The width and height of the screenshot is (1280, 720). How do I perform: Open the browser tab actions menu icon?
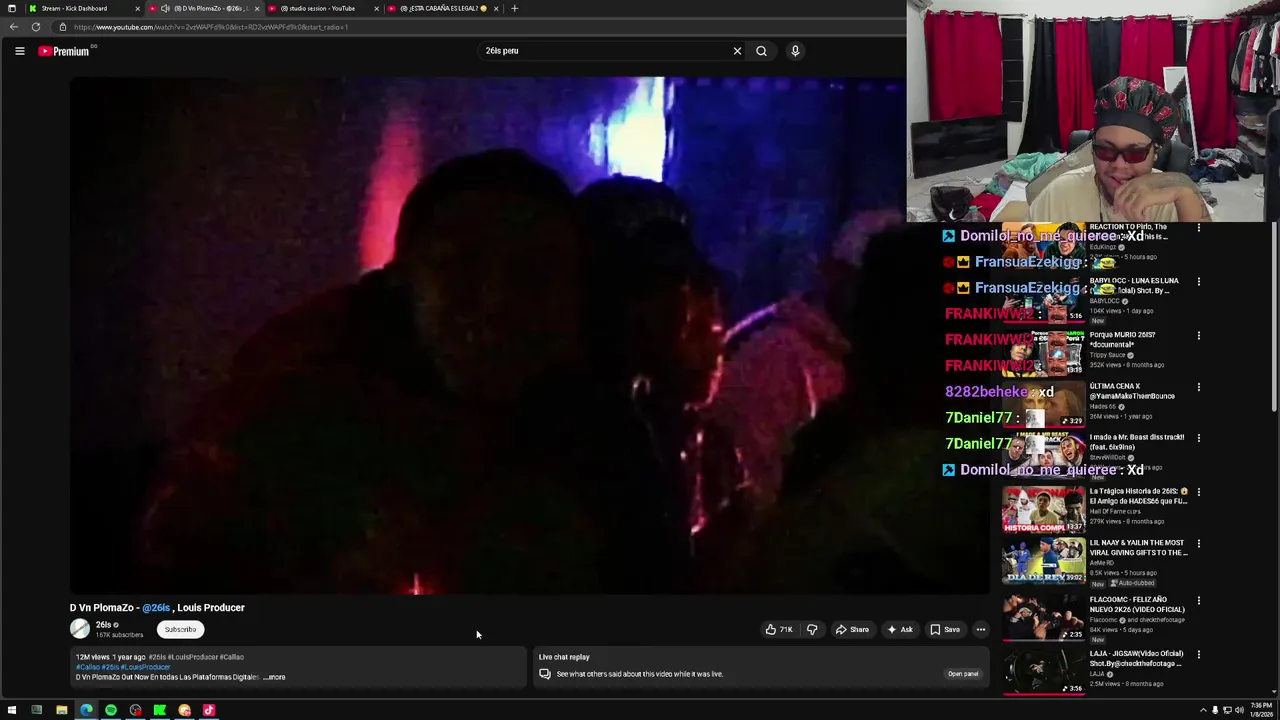click(12, 8)
